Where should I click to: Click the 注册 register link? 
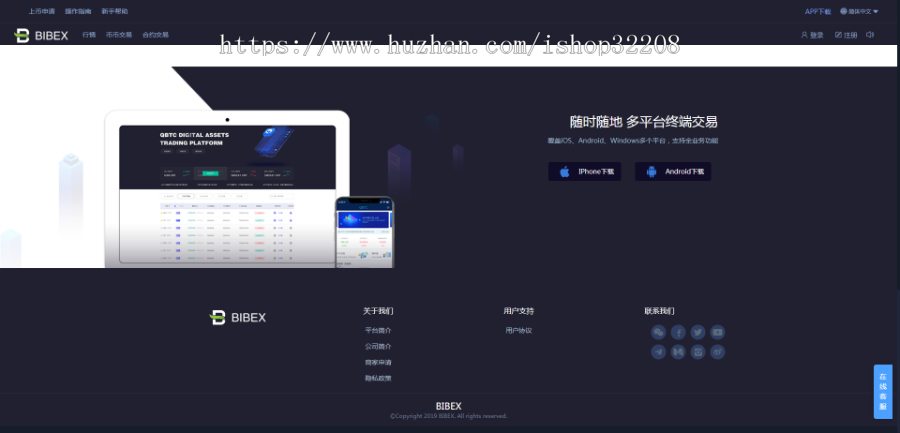click(846, 35)
